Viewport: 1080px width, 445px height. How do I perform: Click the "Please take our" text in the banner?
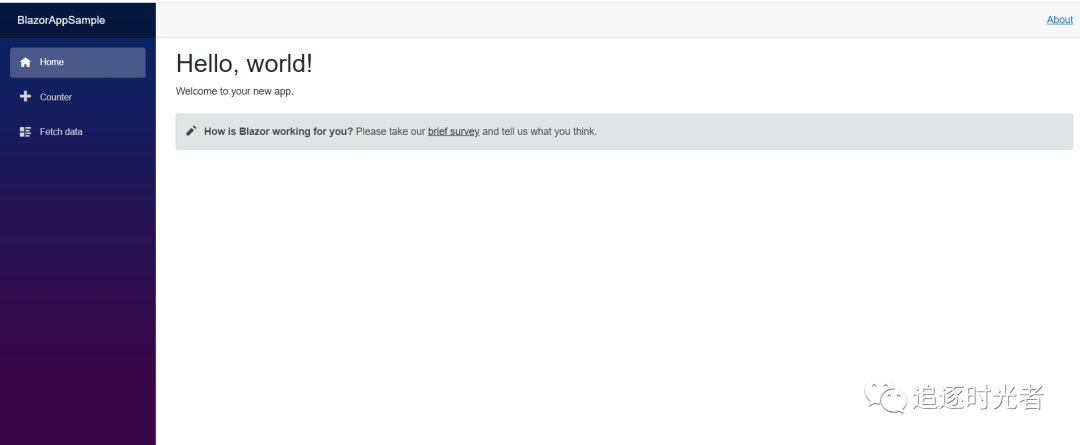pyautogui.click(x=390, y=131)
